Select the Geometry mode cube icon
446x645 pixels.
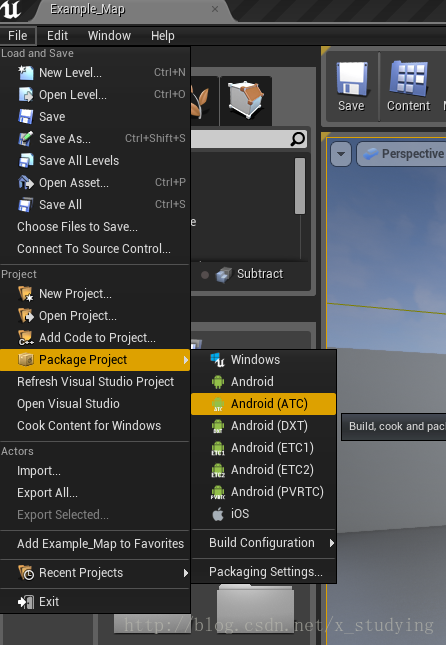246,100
